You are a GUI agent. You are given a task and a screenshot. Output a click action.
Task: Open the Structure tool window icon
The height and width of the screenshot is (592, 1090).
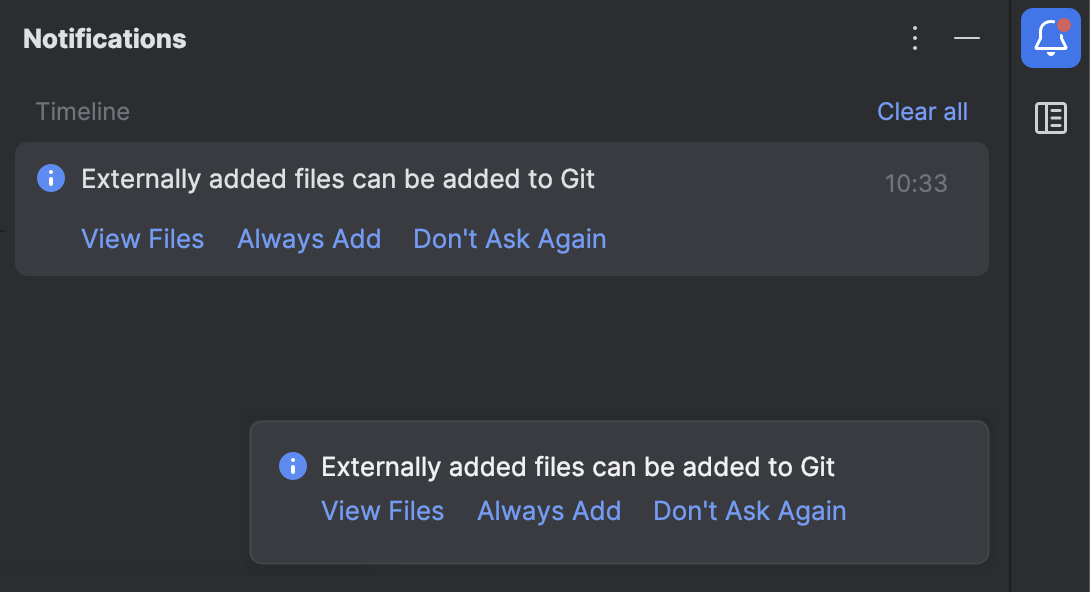tap(1049, 119)
